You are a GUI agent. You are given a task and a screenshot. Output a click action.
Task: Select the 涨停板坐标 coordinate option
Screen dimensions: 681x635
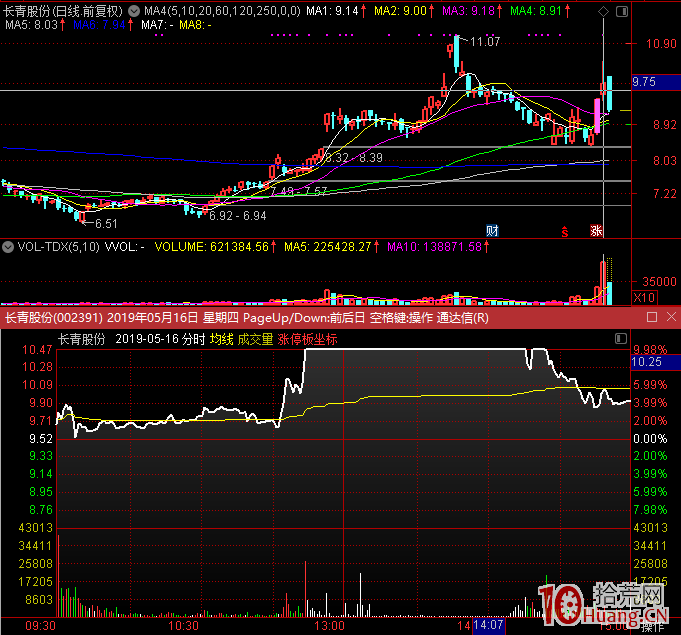pos(307,339)
